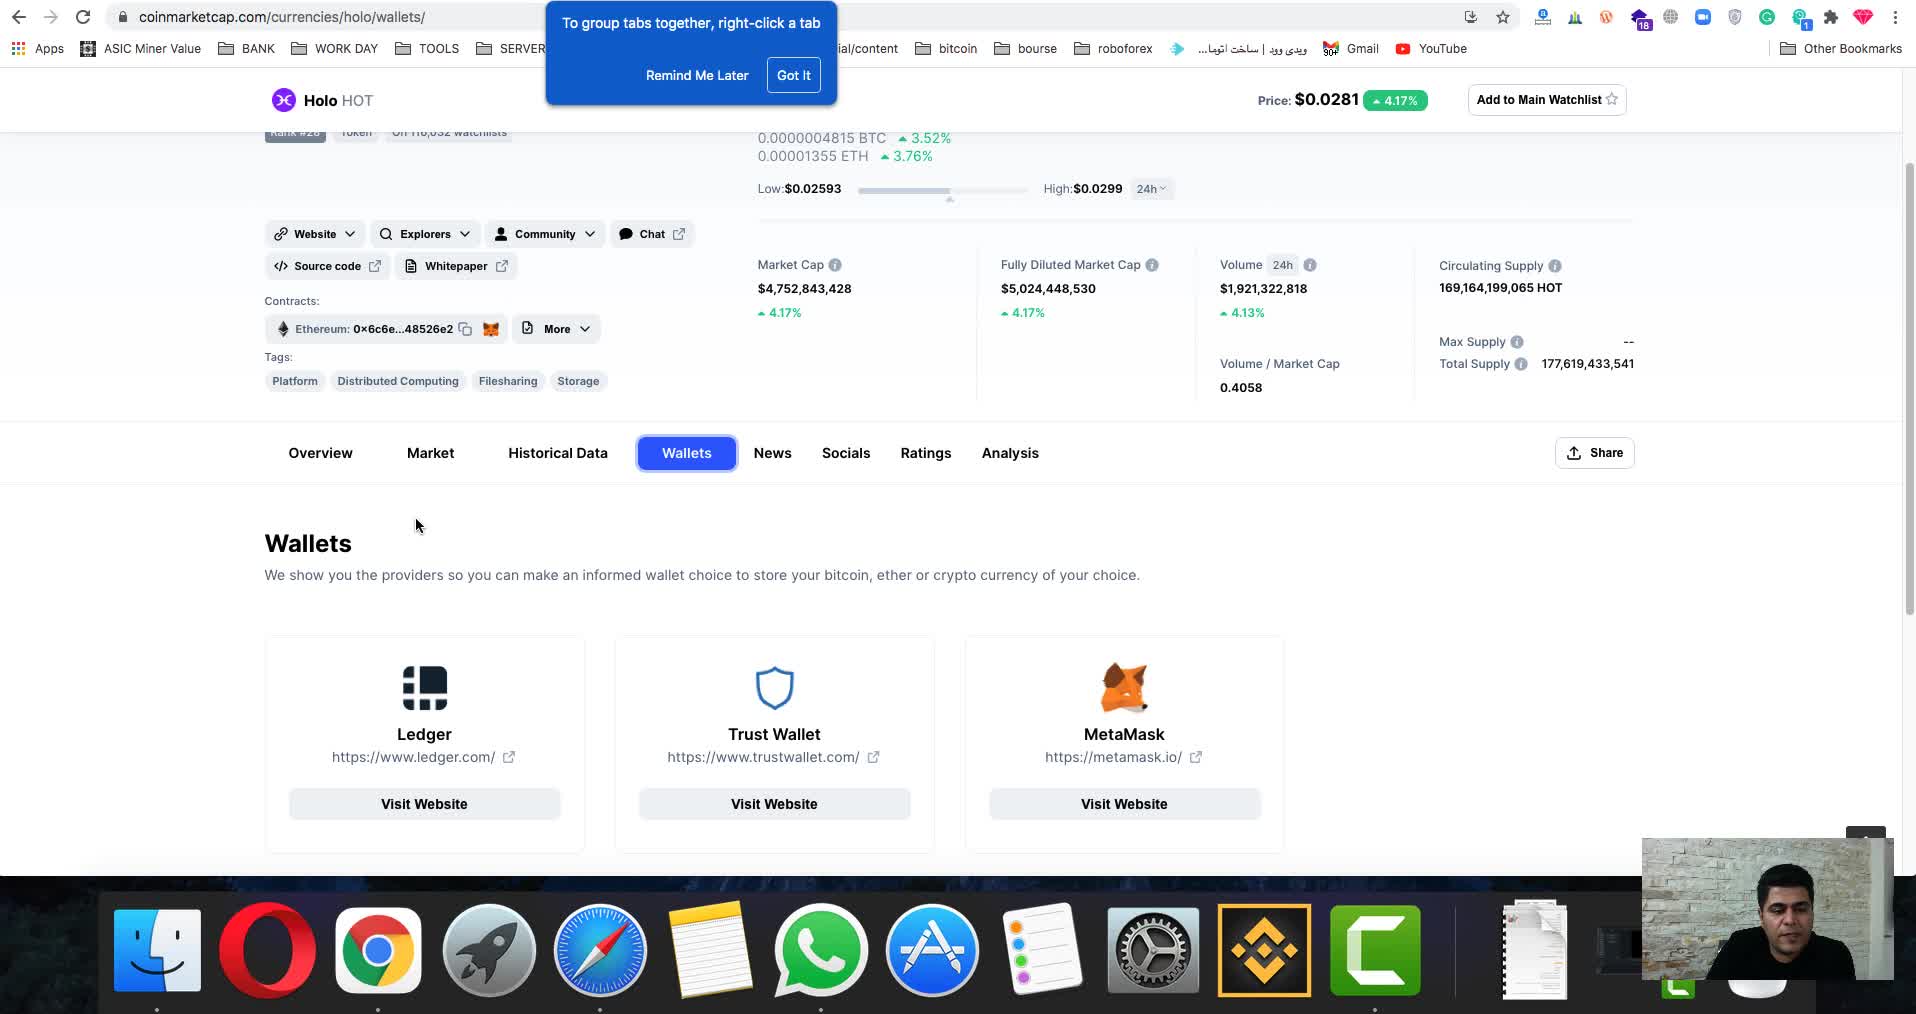Click the Max Supply info icon
Image resolution: width=1916 pixels, height=1014 pixels.
pos(1517,342)
